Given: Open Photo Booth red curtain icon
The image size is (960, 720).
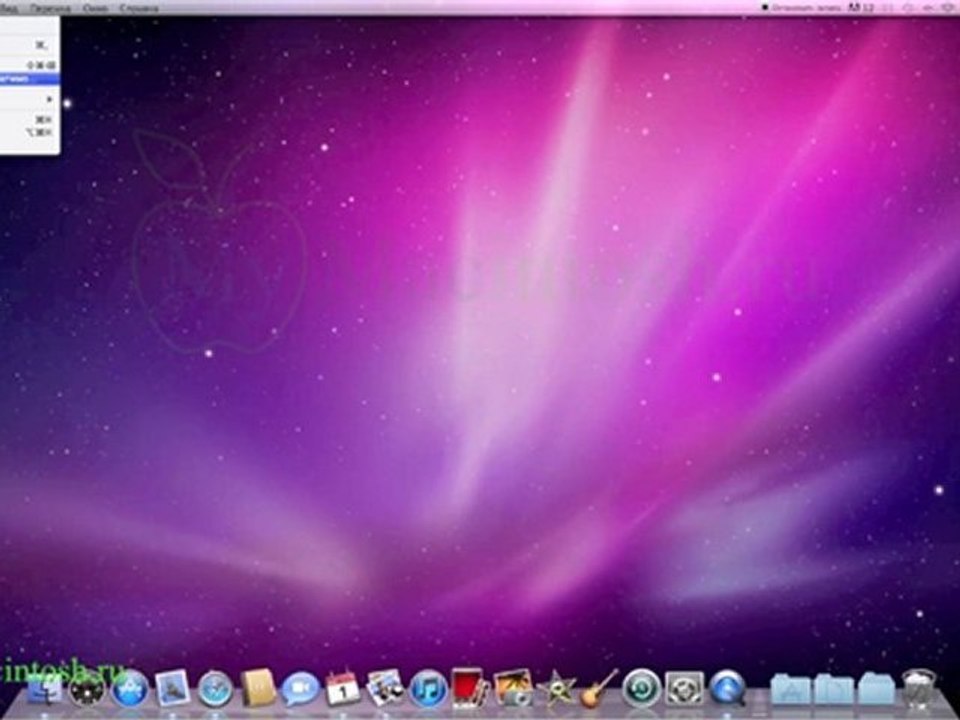Looking at the screenshot, I should (470, 688).
